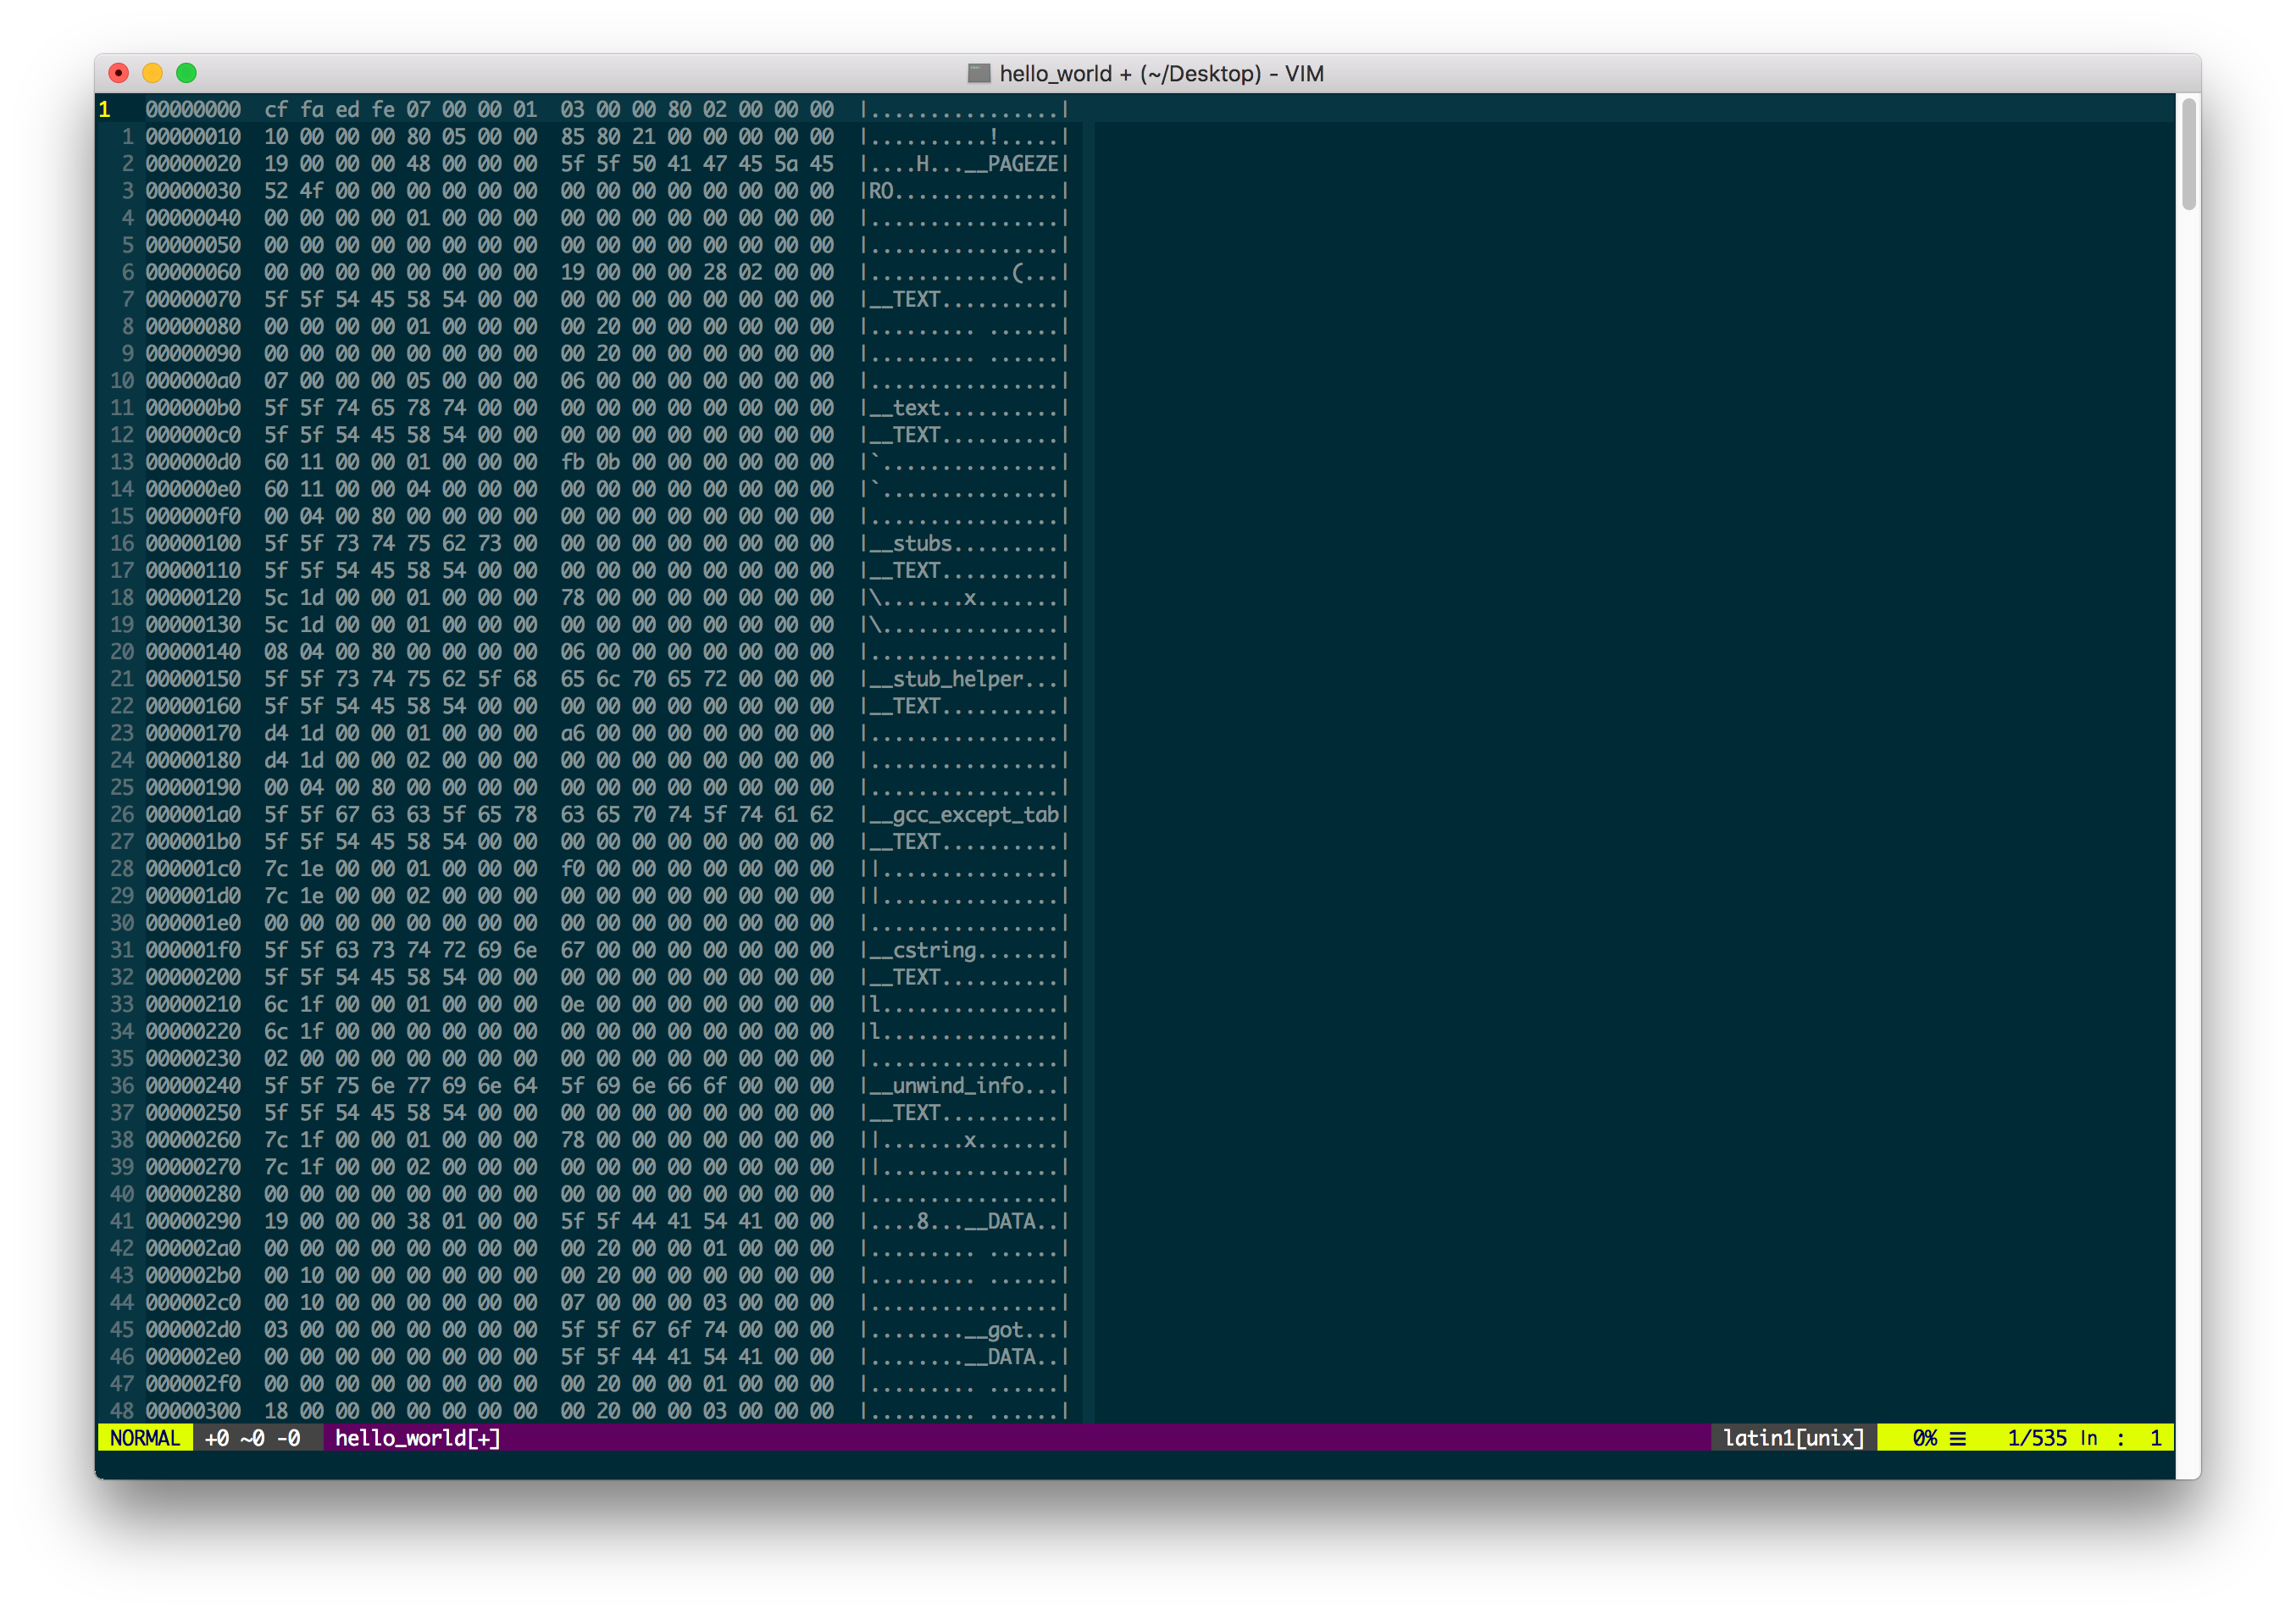The height and width of the screenshot is (1615, 2296).
Task: Click the +0 ~0 -0 change counter
Action: coord(252,1438)
